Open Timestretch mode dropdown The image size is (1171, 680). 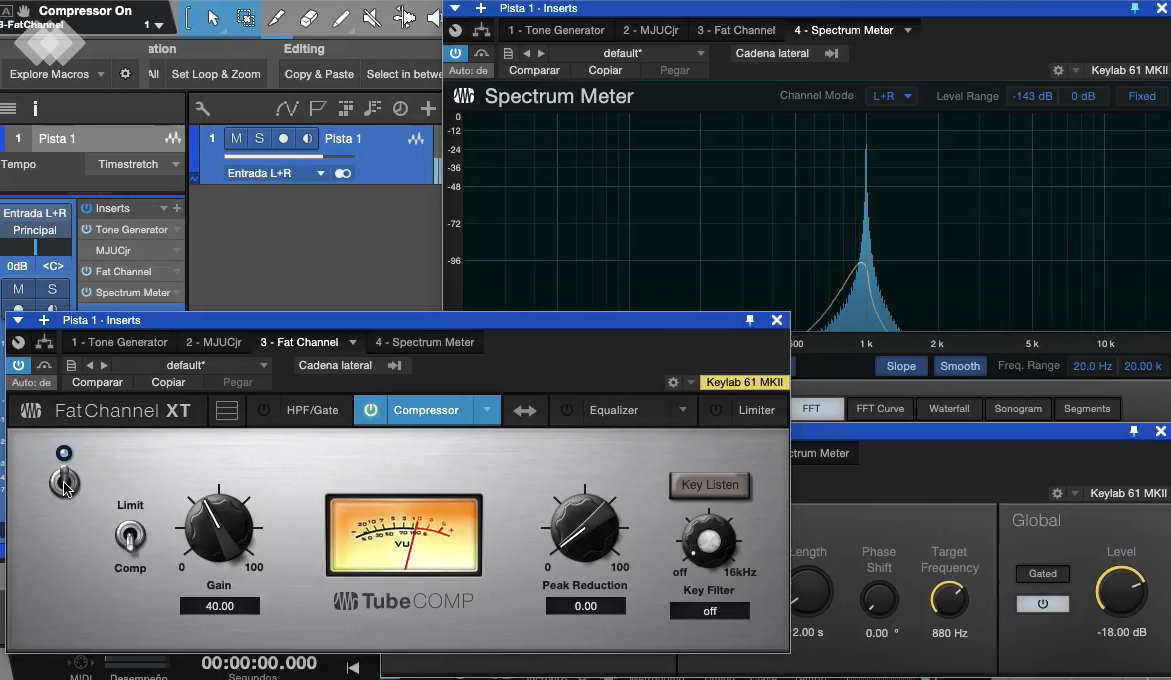[138, 164]
